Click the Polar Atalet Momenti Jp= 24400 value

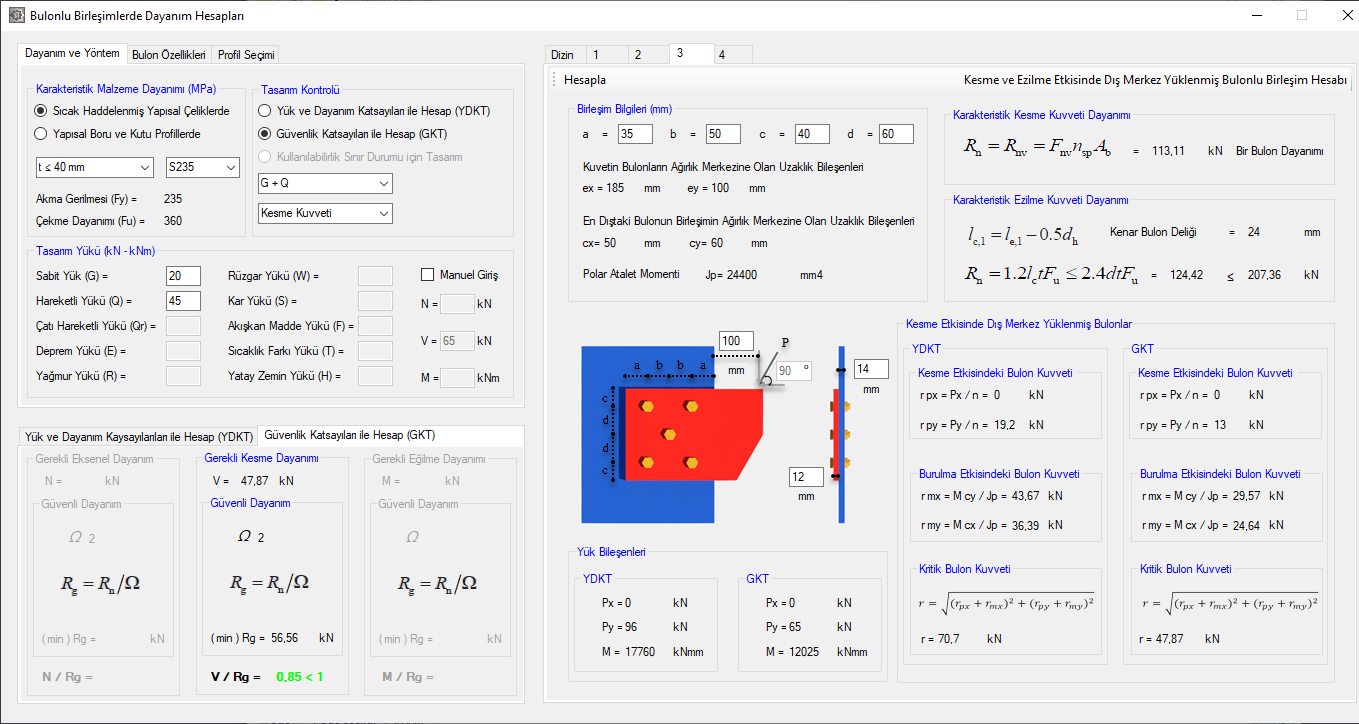732,274
